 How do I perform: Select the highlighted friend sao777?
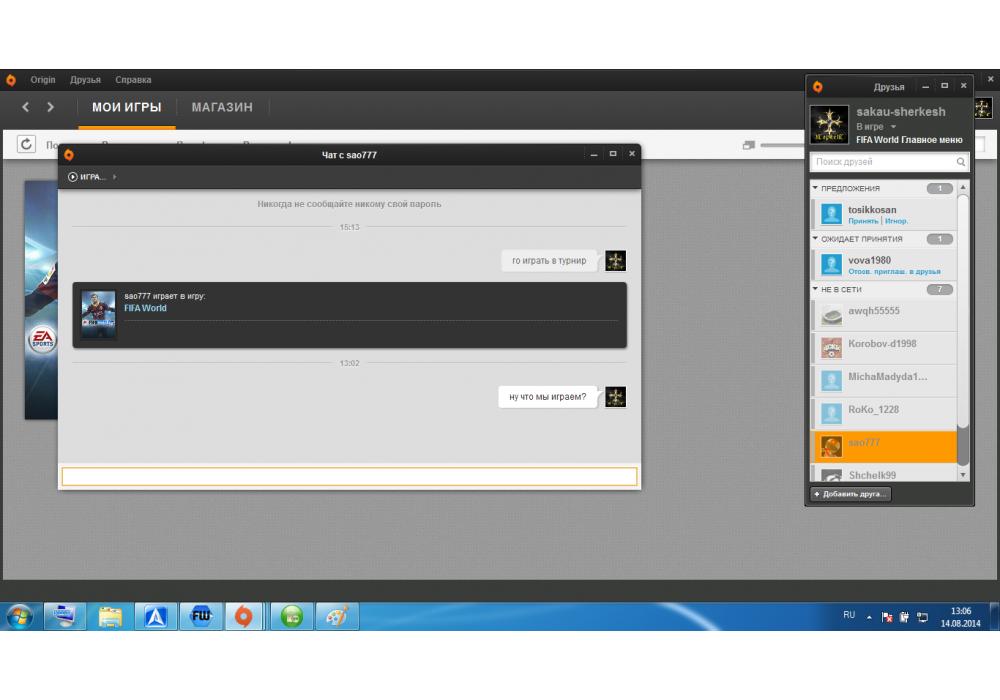[884, 447]
